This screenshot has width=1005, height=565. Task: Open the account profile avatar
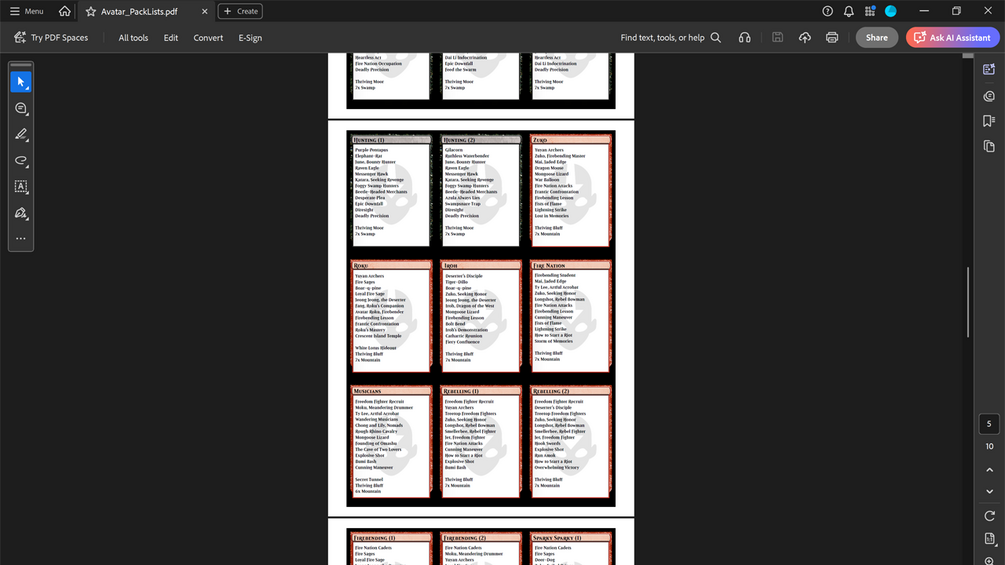[x=891, y=11]
